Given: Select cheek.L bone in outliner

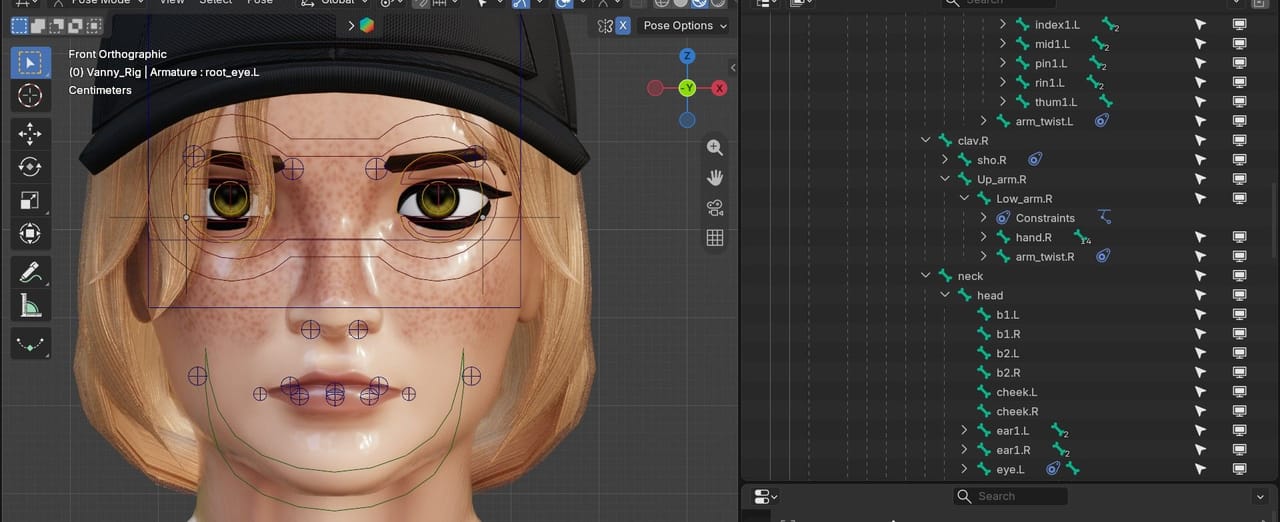Looking at the screenshot, I should coord(1016,392).
